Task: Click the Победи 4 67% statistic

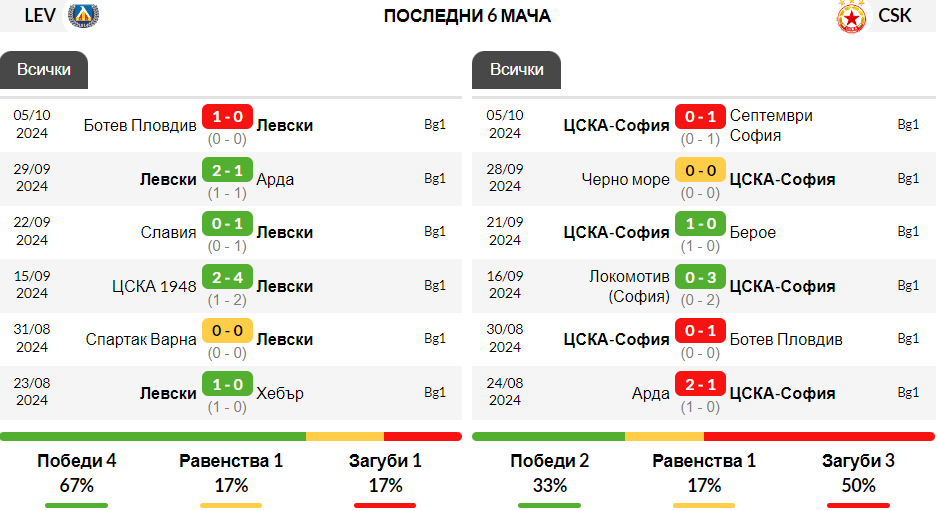Action: coord(77,474)
